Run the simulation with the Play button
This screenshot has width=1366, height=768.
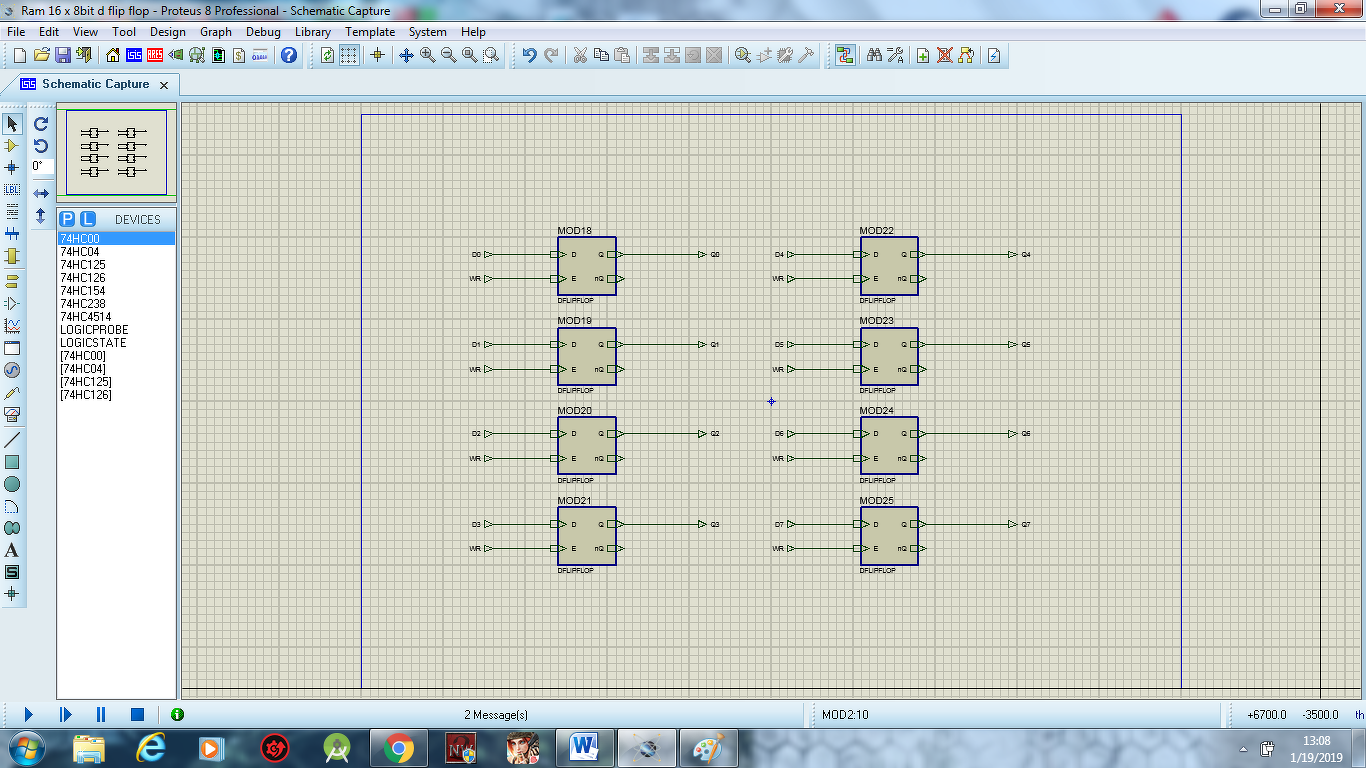click(29, 714)
